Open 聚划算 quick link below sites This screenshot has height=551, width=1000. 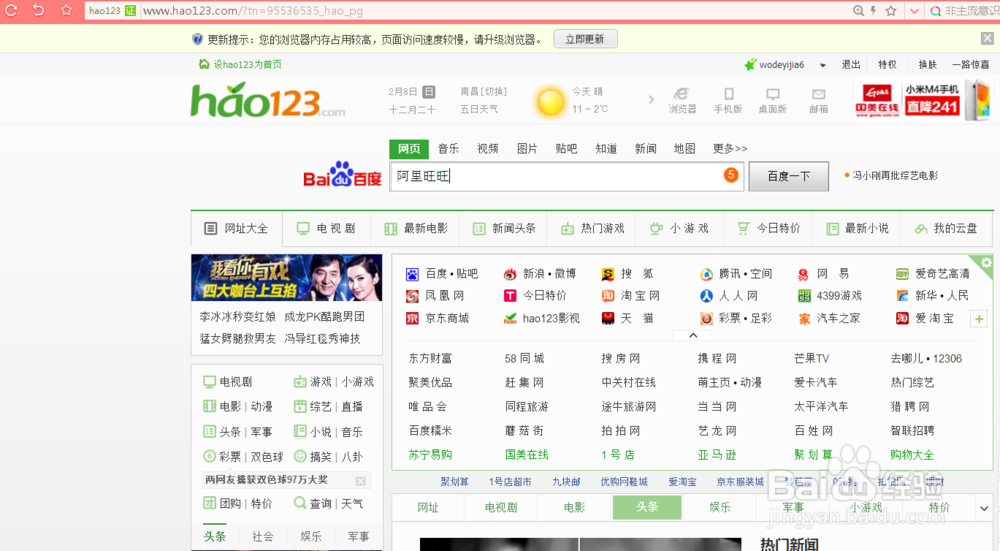coord(454,481)
